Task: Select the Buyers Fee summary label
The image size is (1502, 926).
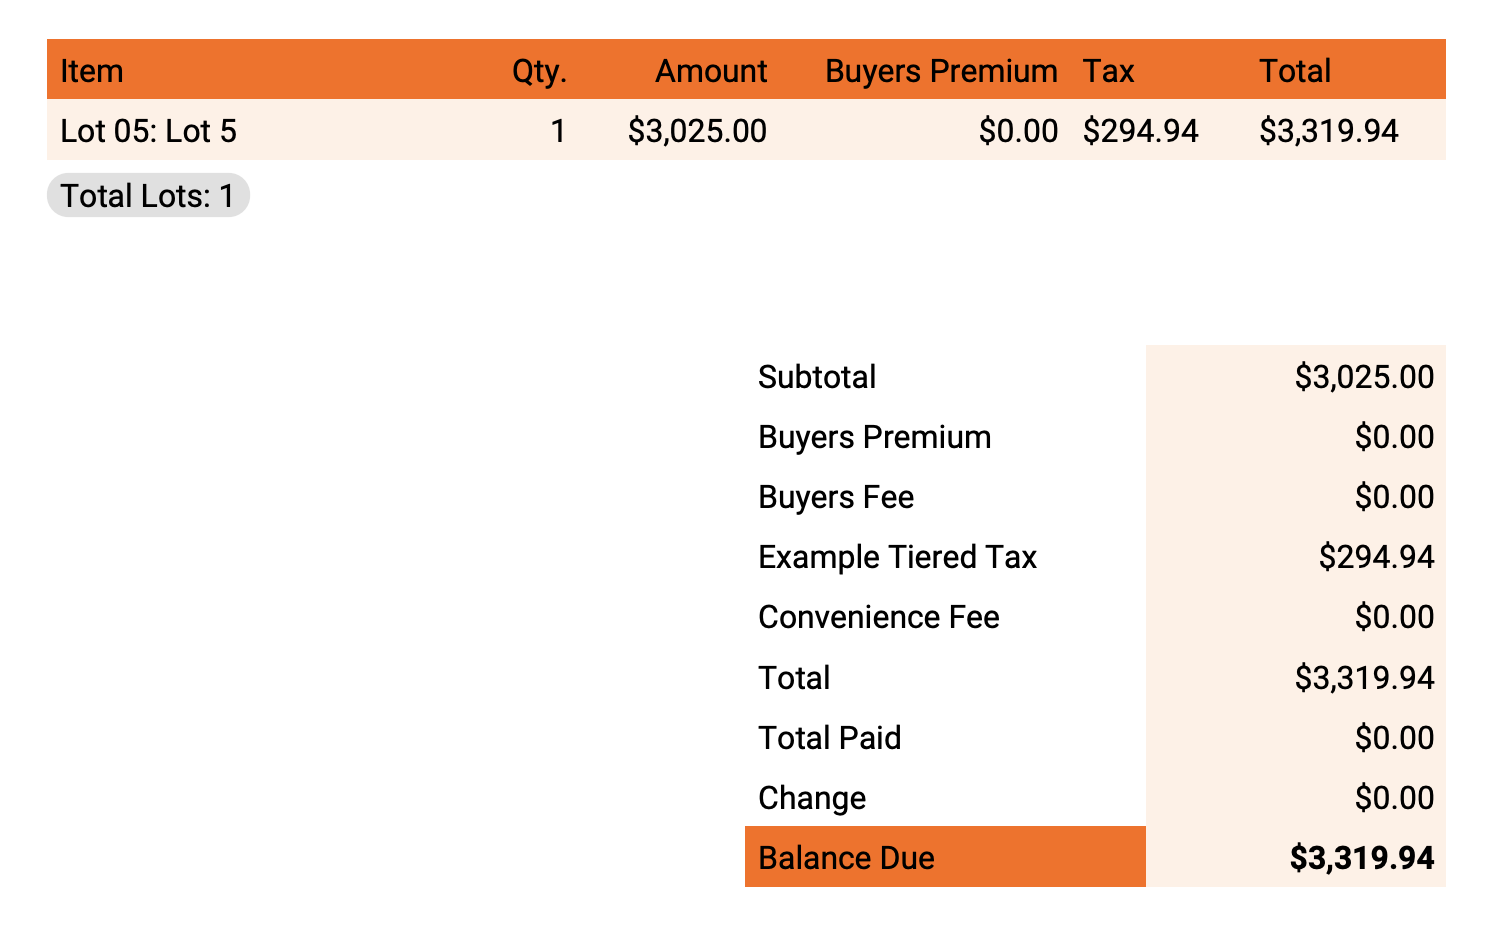Action: pyautogui.click(x=835, y=497)
